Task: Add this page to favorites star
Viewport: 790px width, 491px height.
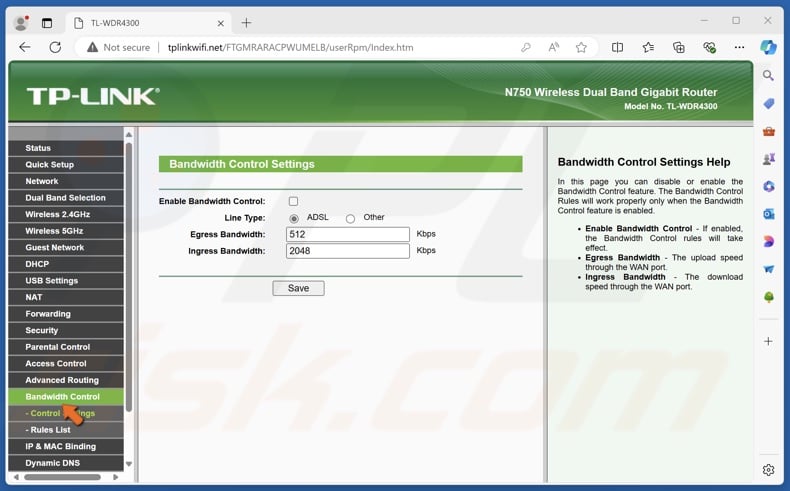Action: coord(581,47)
